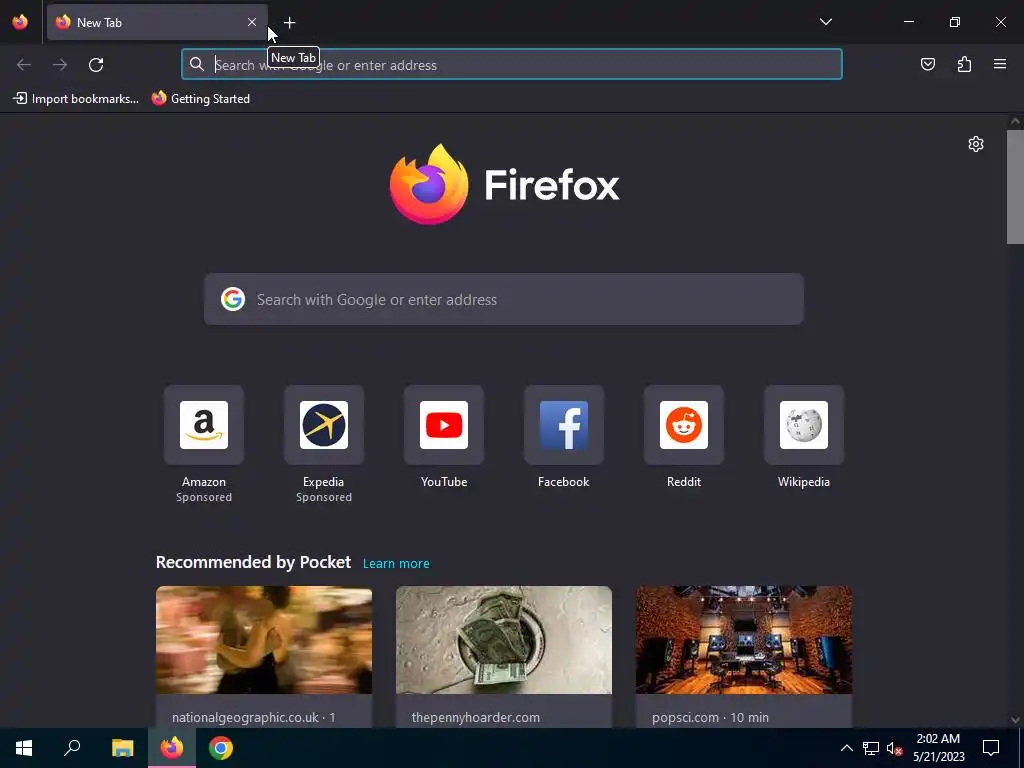Click Import bookmarks in bookmarks bar
1024x768 pixels.
[x=76, y=99]
